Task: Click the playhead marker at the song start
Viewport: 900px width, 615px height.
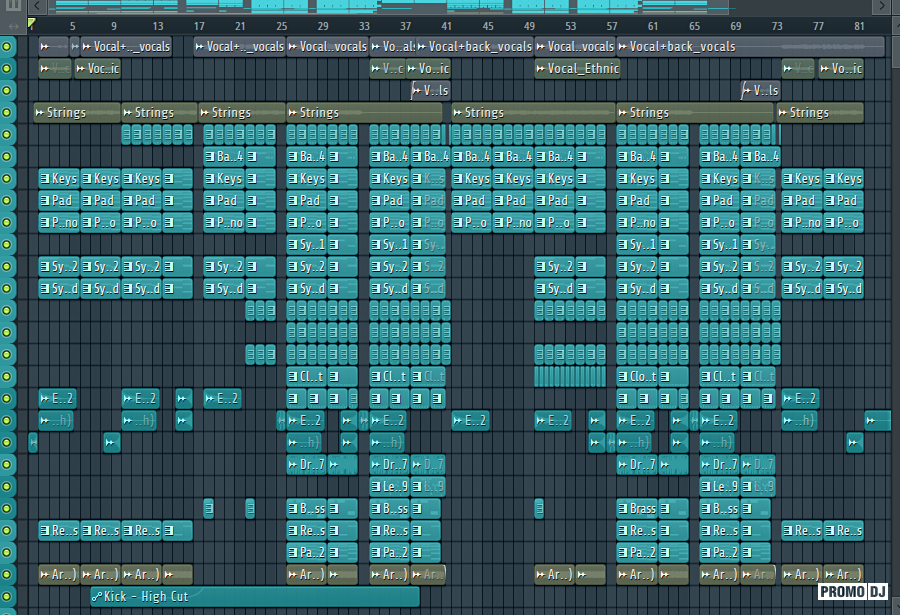Action: point(32,24)
